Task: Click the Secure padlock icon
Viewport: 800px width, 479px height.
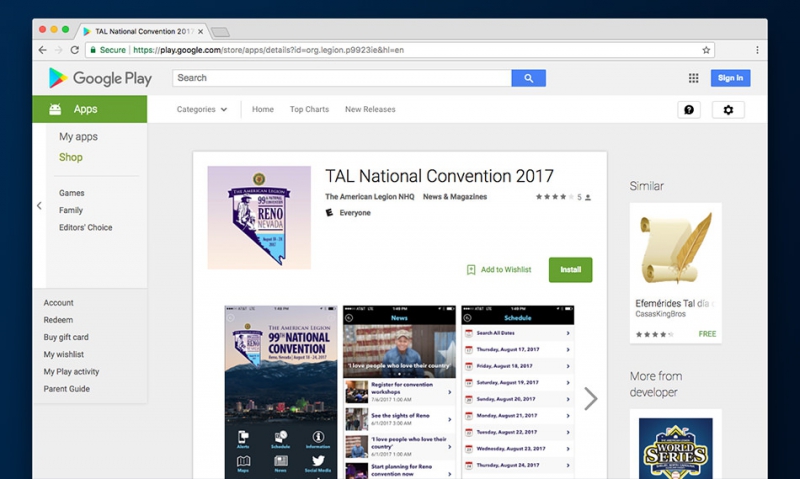Action: [x=93, y=50]
